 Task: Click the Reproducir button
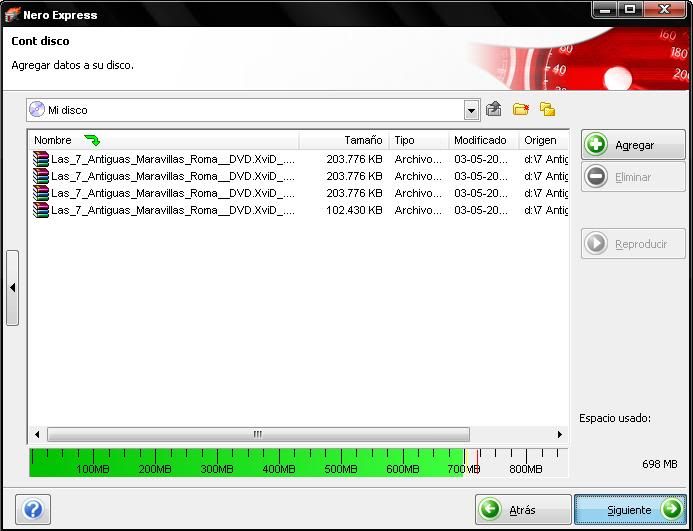coord(633,244)
